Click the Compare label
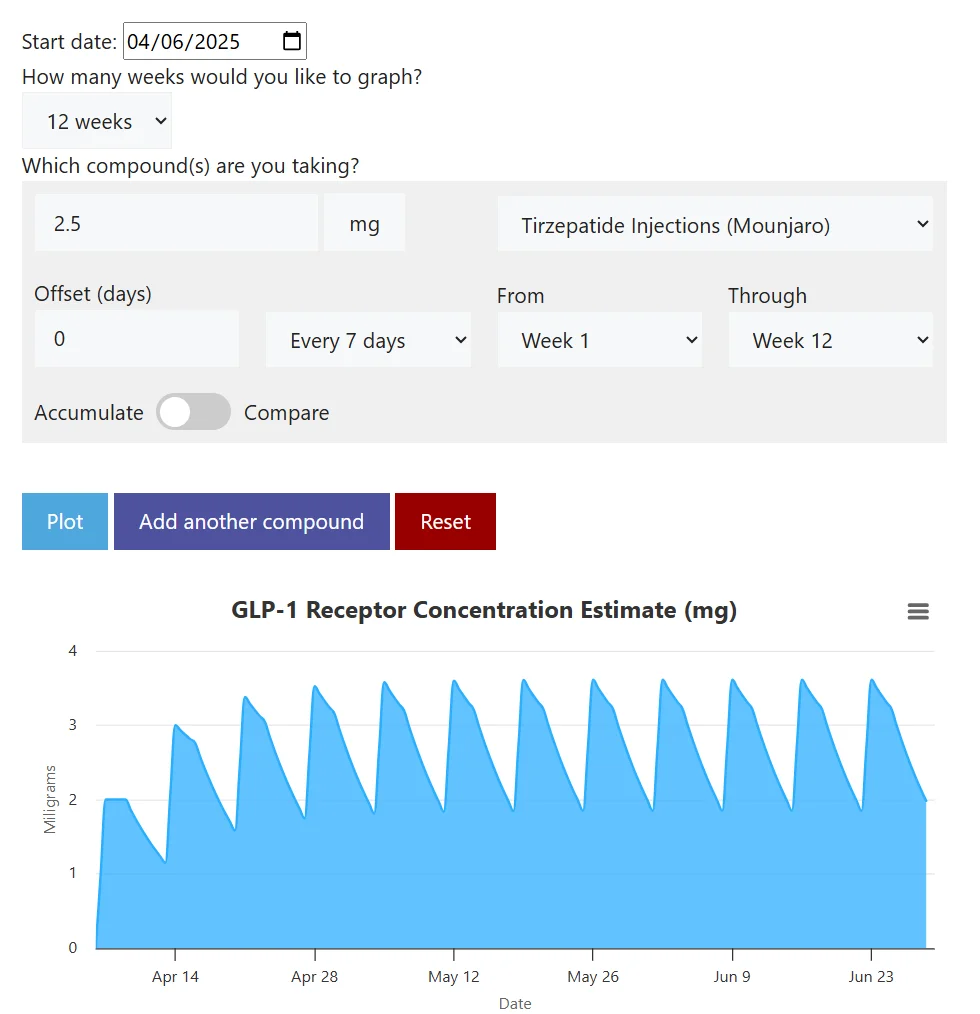980x1014 pixels. pyautogui.click(x=287, y=413)
